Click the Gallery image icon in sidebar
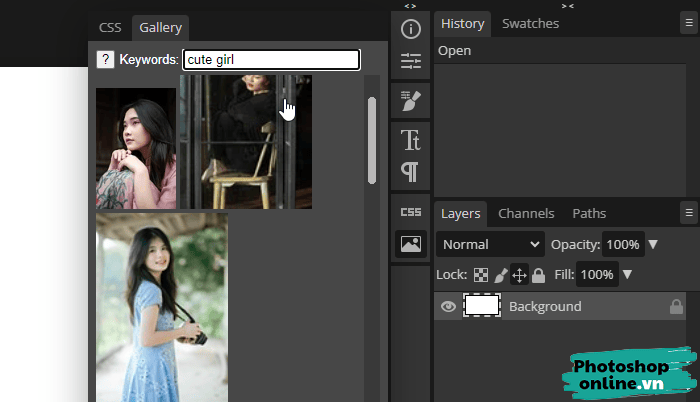 pos(411,244)
